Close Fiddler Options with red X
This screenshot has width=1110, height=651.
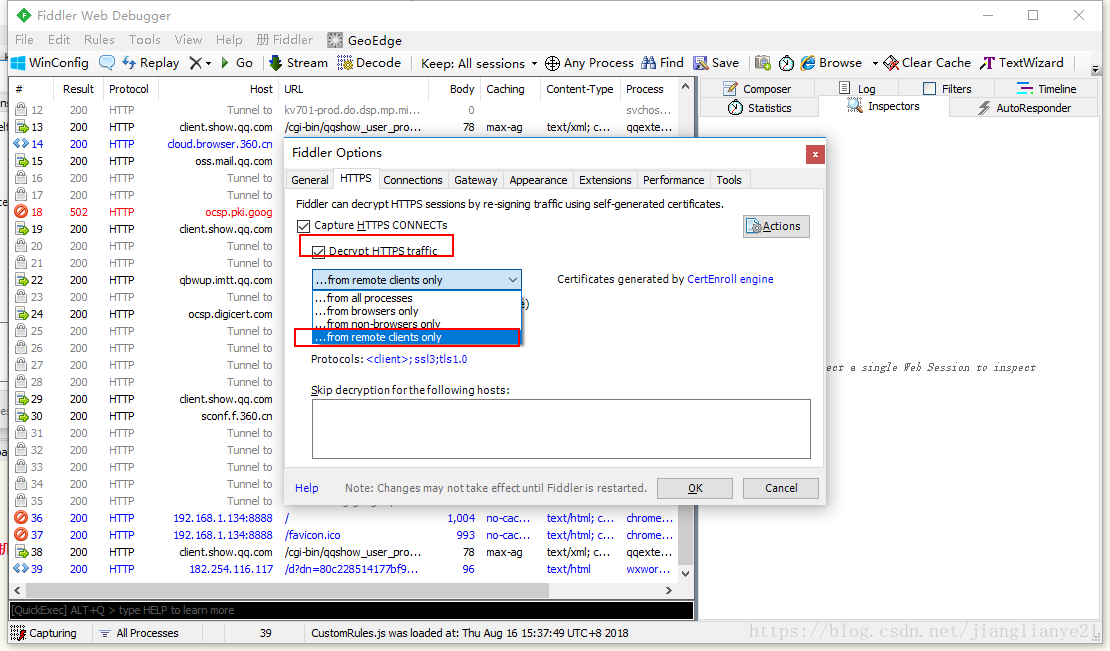816,154
